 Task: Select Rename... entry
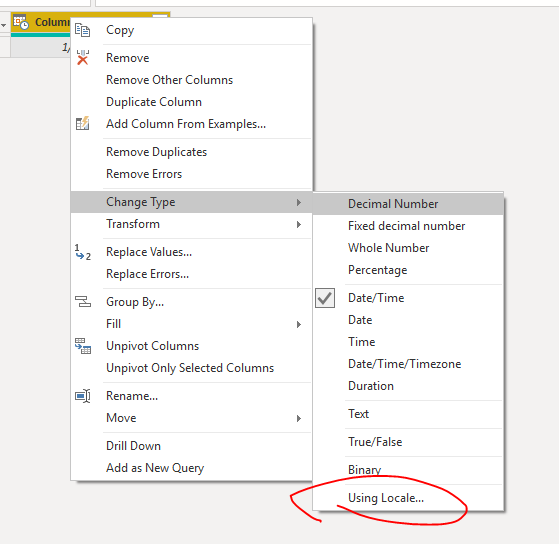(x=191, y=396)
